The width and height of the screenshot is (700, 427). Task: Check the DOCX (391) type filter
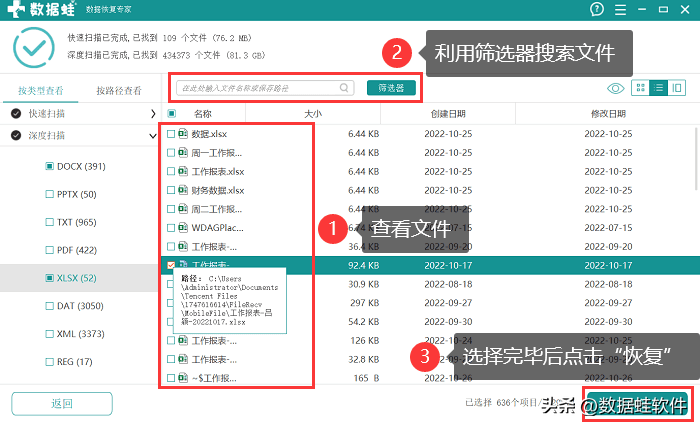(50, 166)
